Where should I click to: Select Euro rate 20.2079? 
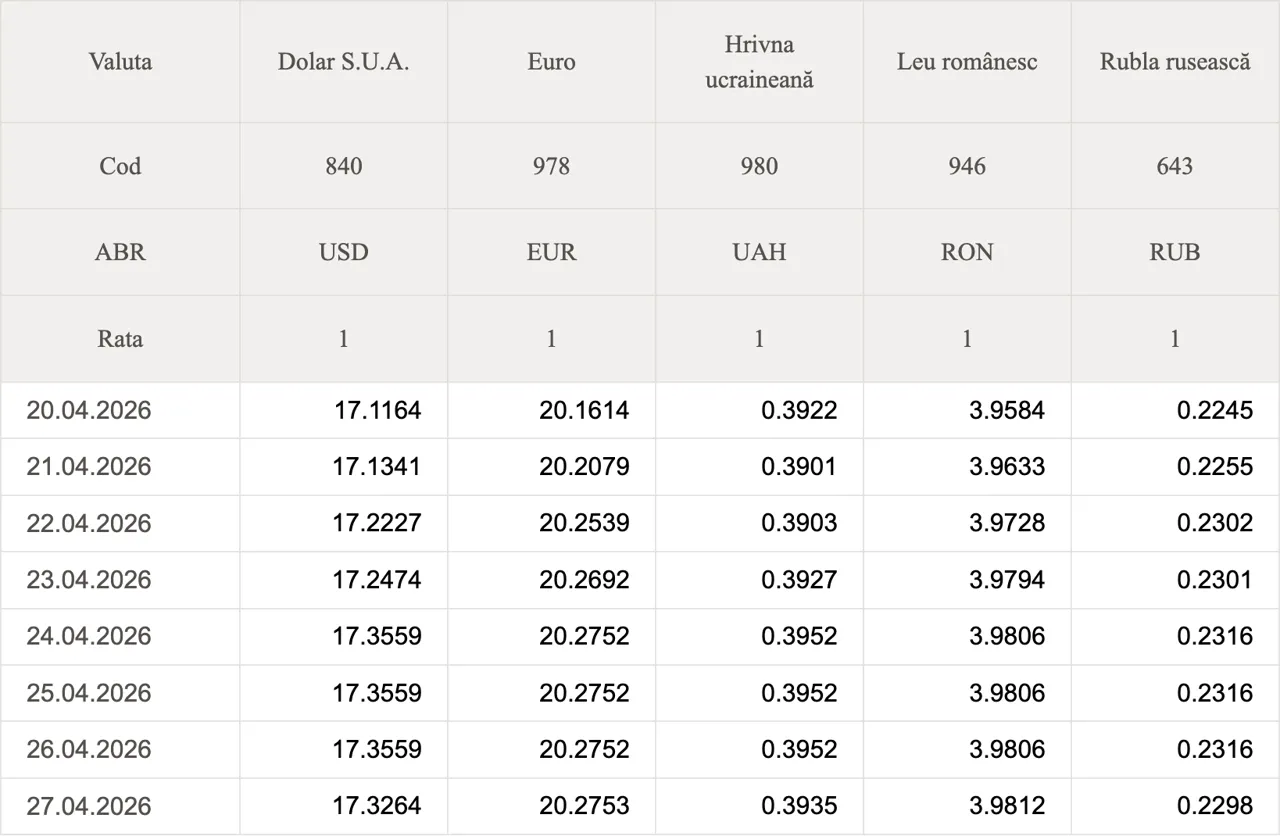tap(584, 467)
